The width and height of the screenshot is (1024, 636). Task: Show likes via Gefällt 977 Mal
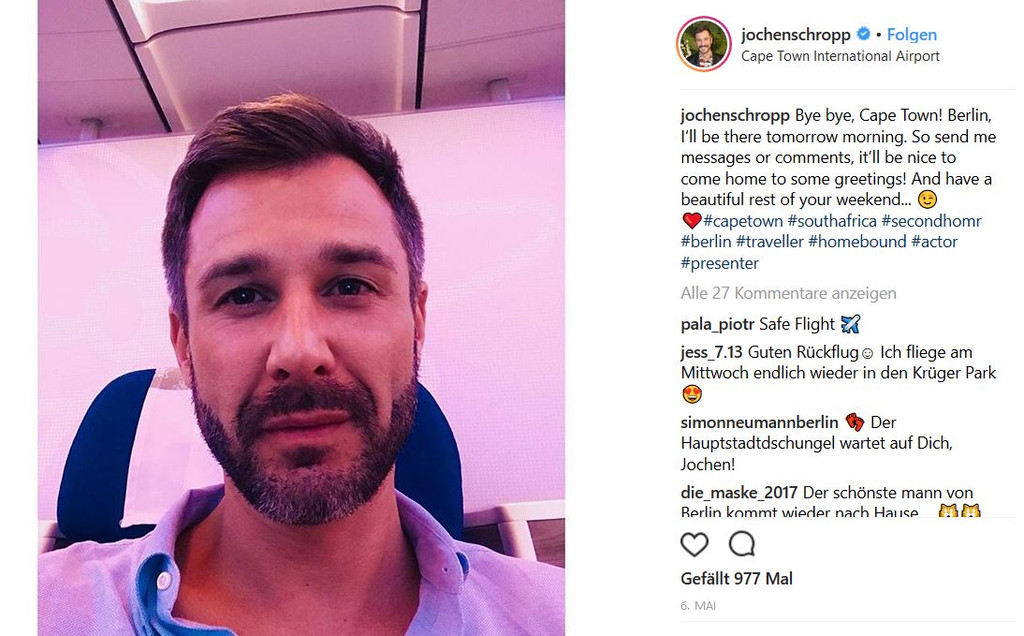pyautogui.click(x=737, y=579)
